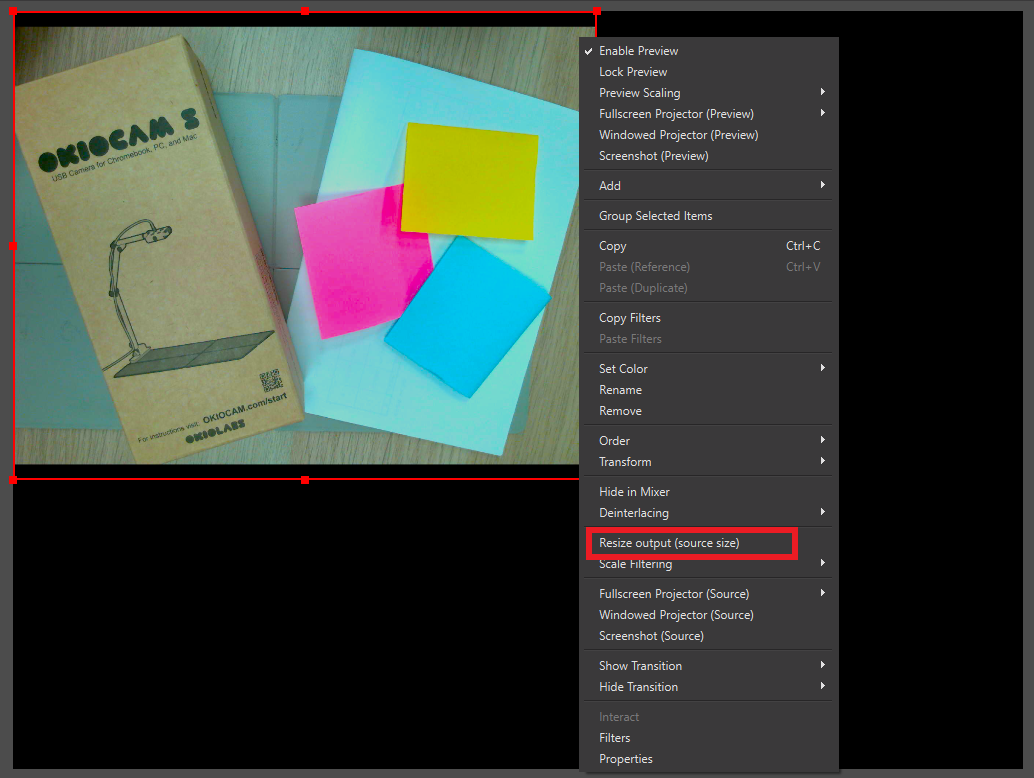Toggle the Enable Preview checkmark
1034x778 pixels.
pos(638,51)
